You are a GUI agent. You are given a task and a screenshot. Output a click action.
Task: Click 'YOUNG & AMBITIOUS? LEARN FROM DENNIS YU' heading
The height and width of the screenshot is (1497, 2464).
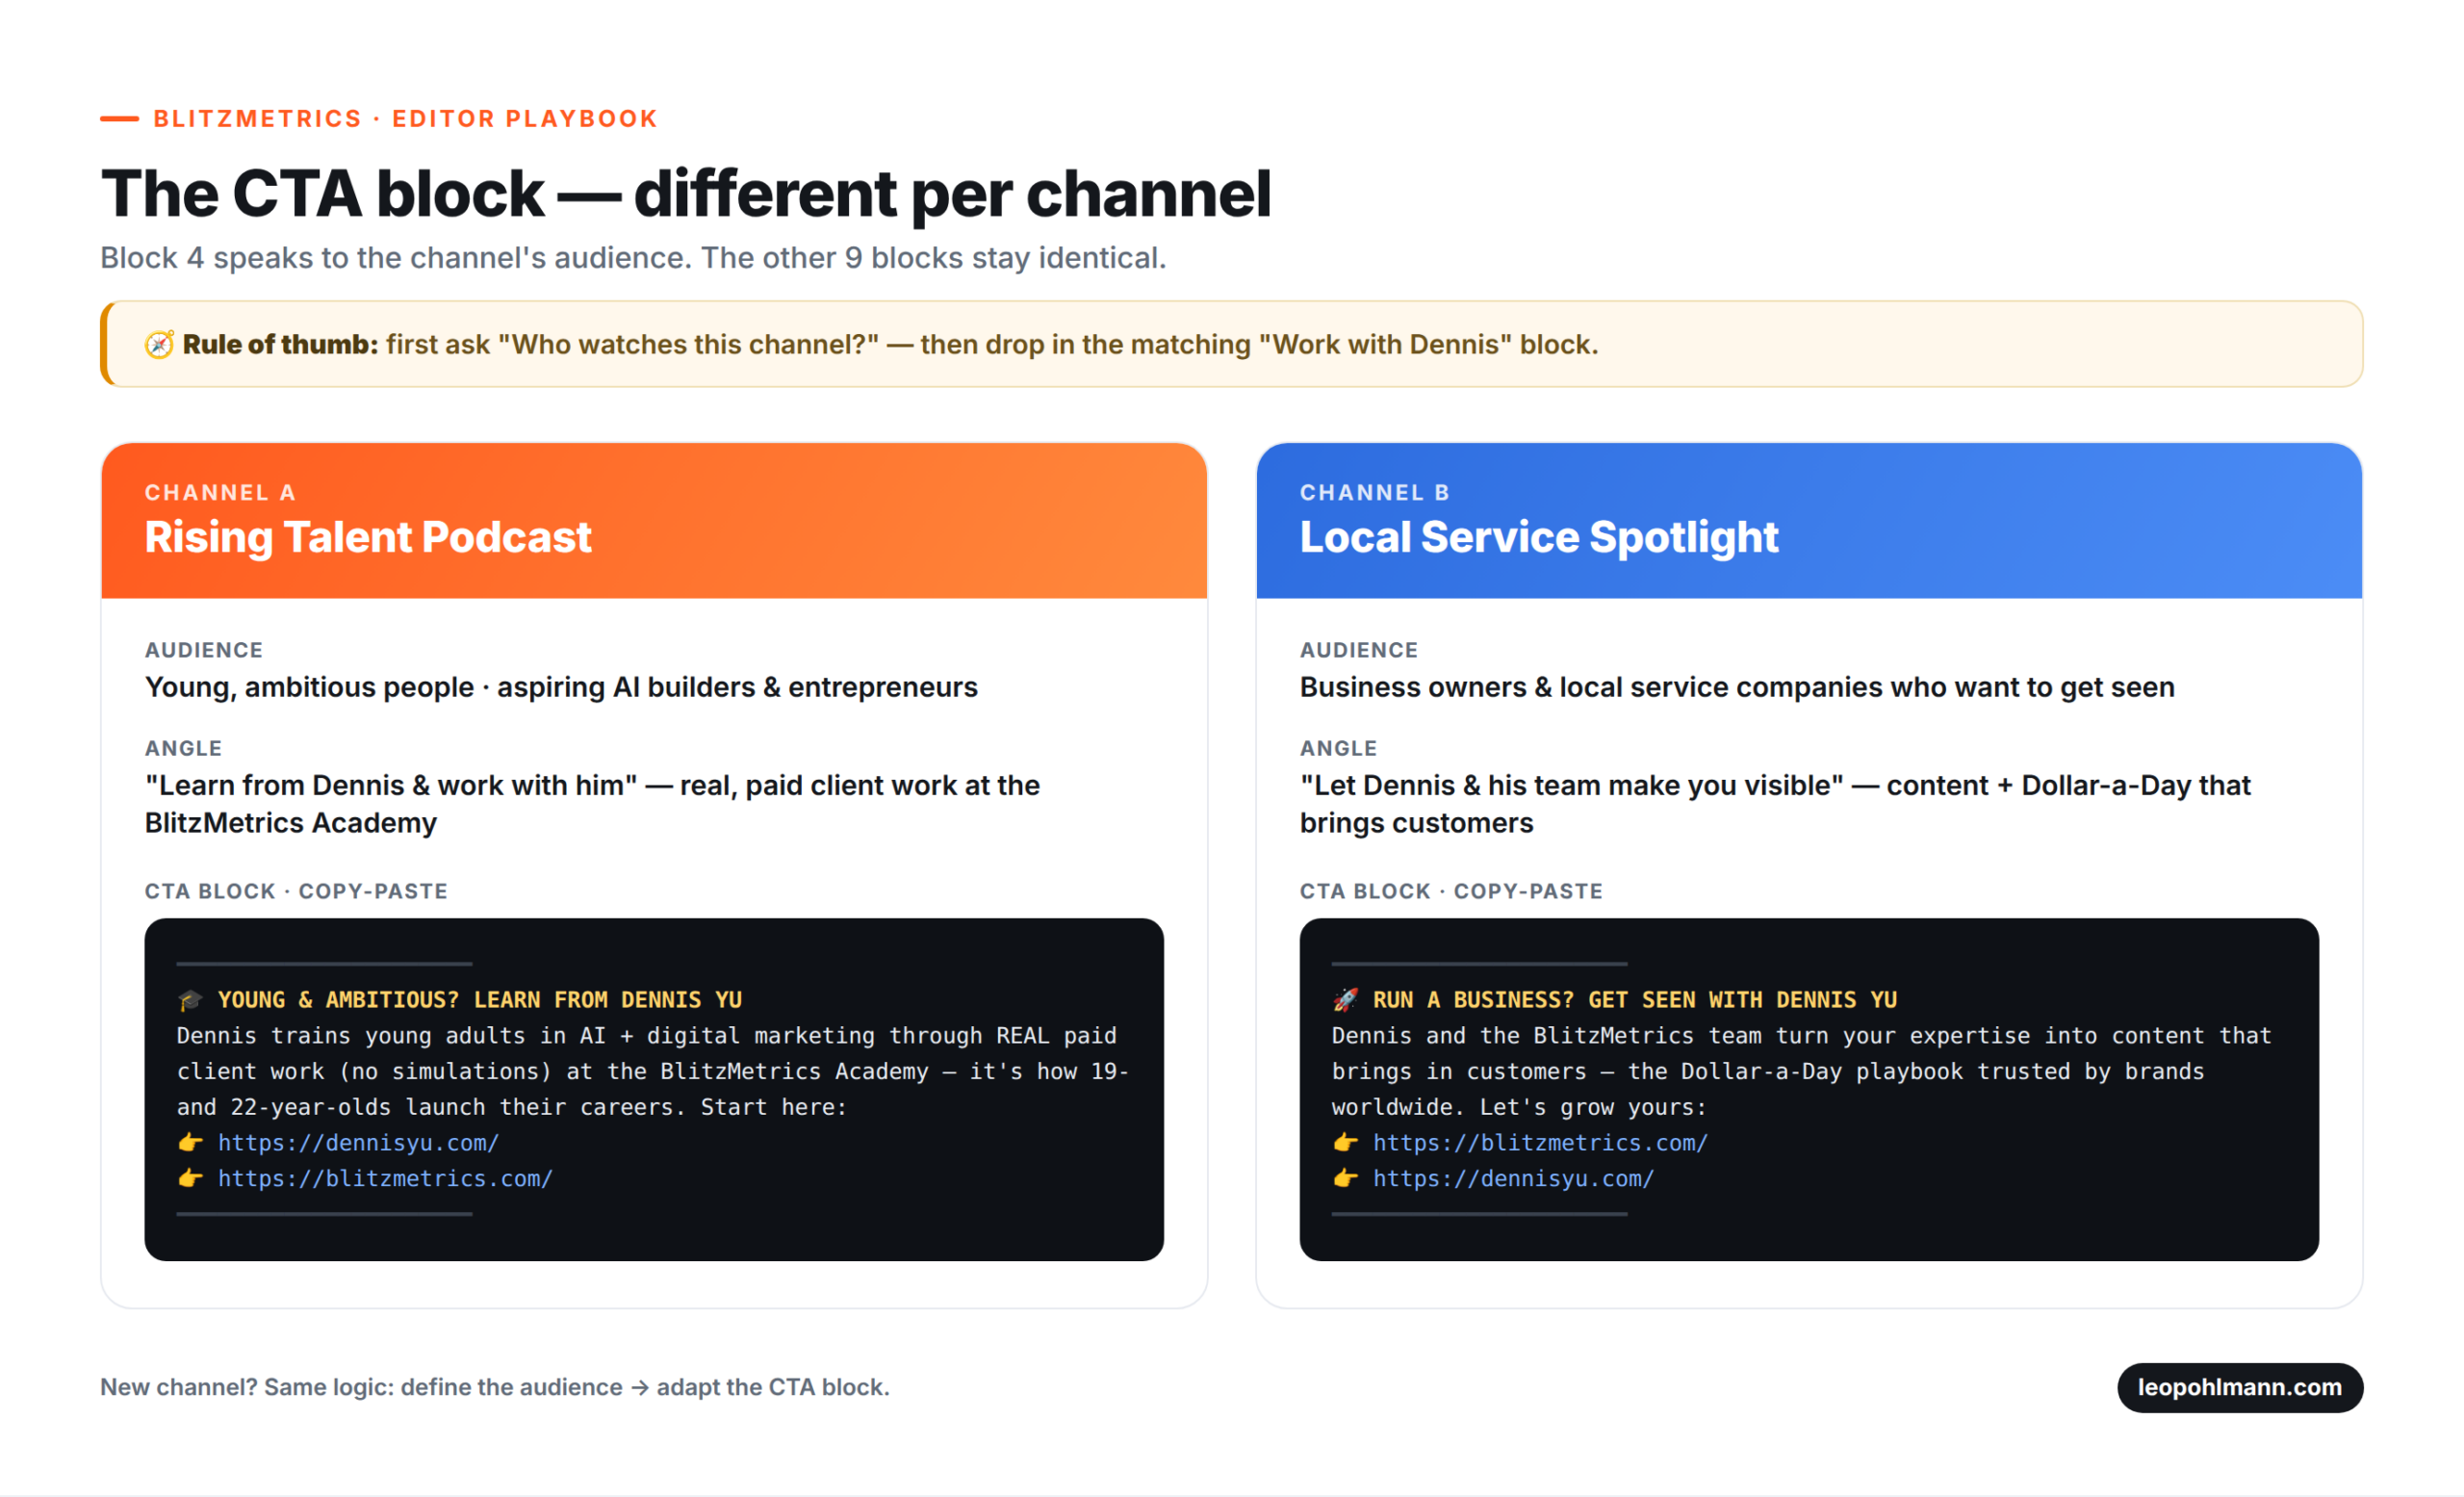click(x=479, y=1000)
